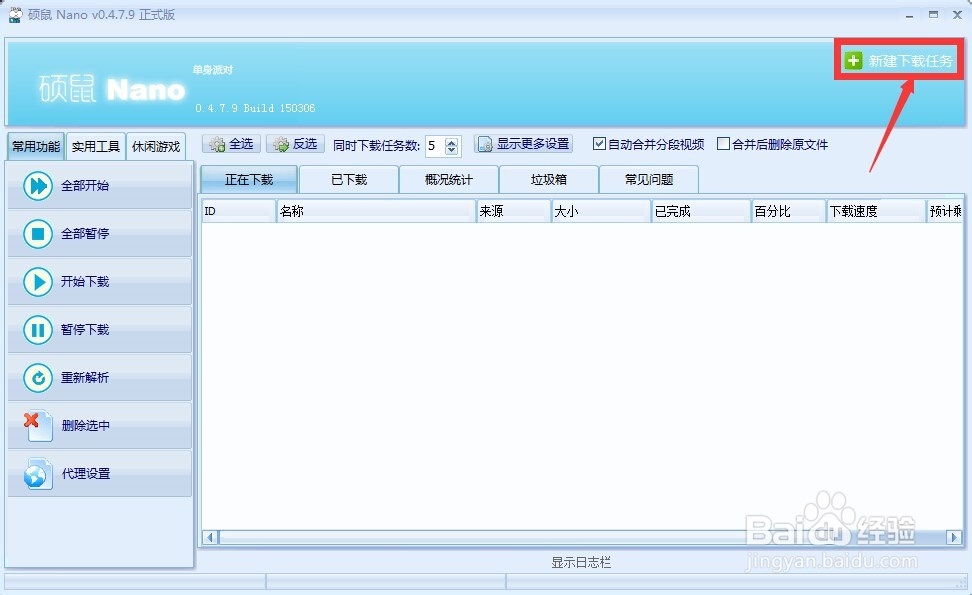The height and width of the screenshot is (595, 972).
Task: Click the 硕鼠 app icon in title bar
Action: click(15, 14)
